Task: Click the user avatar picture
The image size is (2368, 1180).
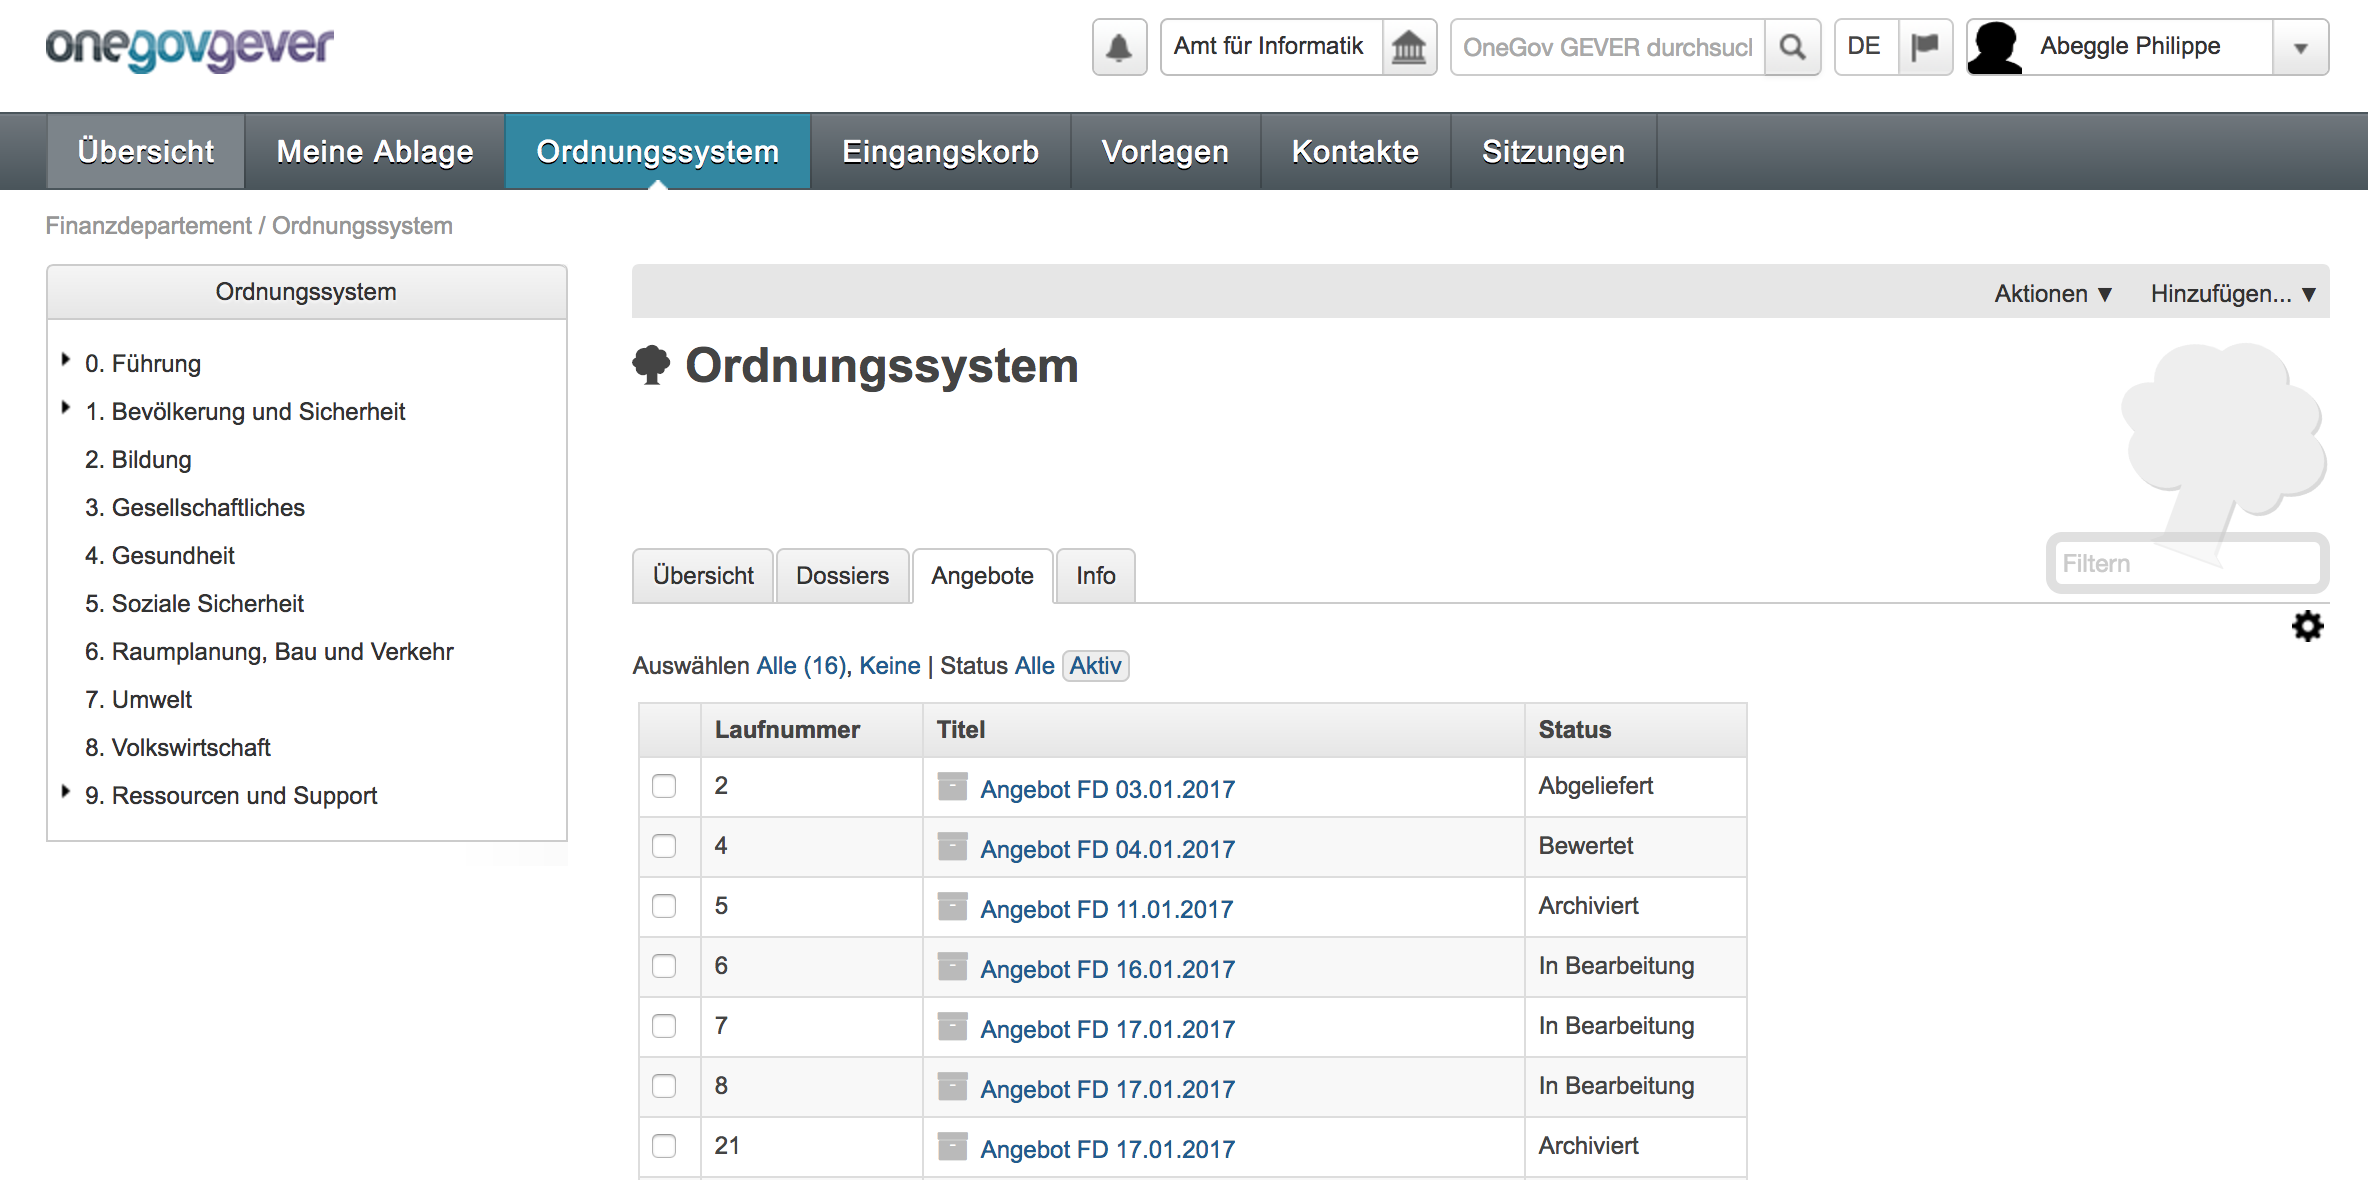Action: pyautogui.click(x=1996, y=47)
